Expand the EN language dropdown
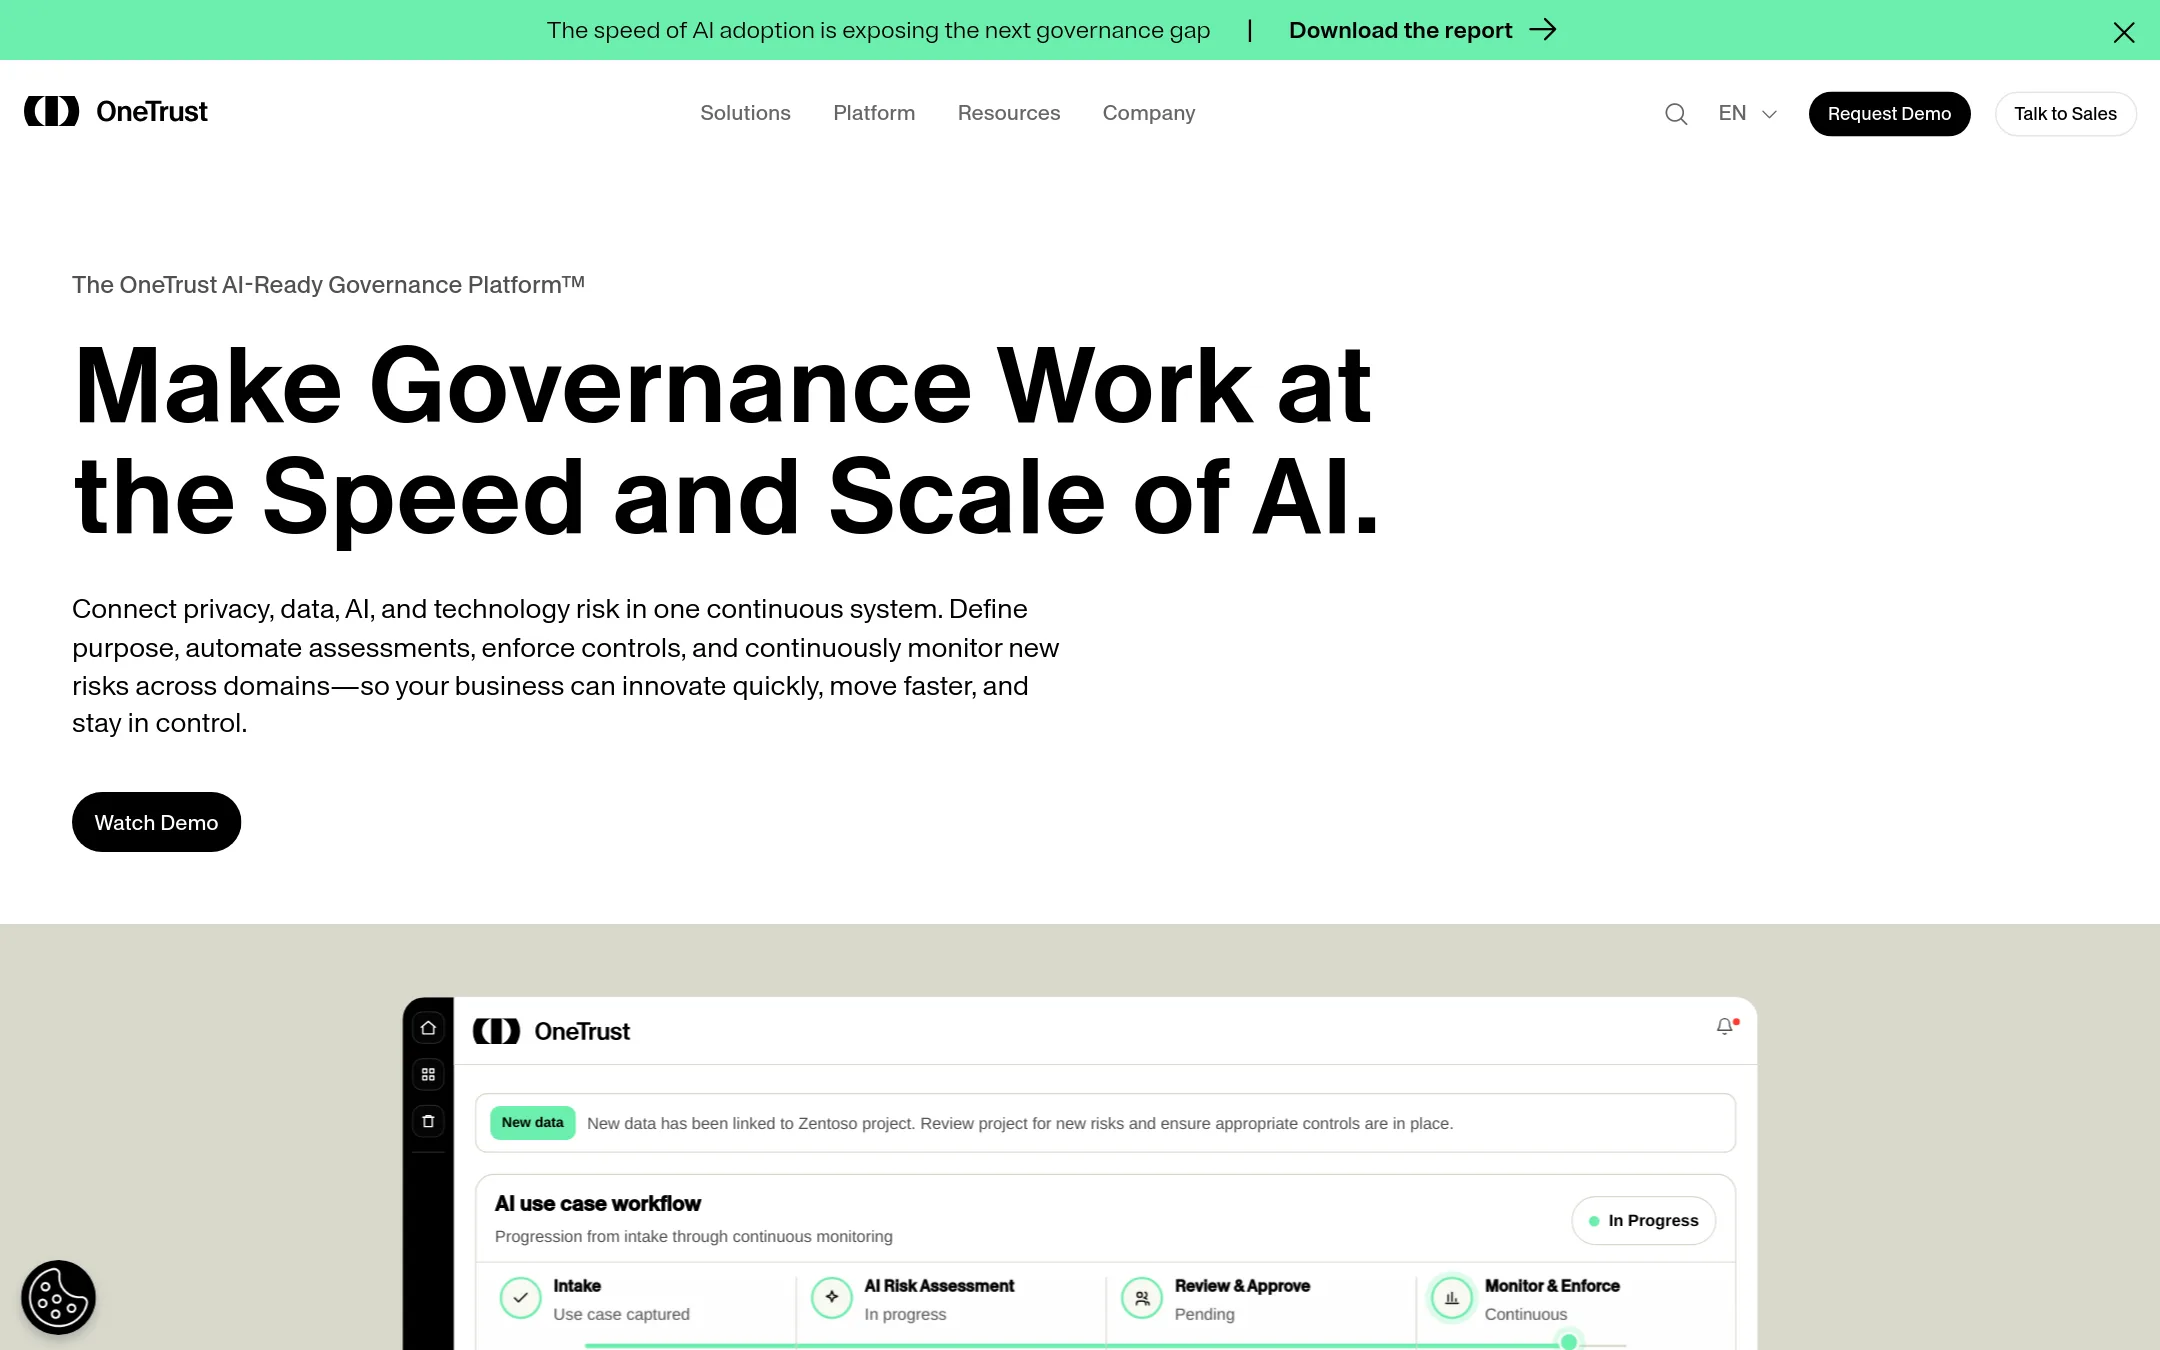 click(1747, 114)
